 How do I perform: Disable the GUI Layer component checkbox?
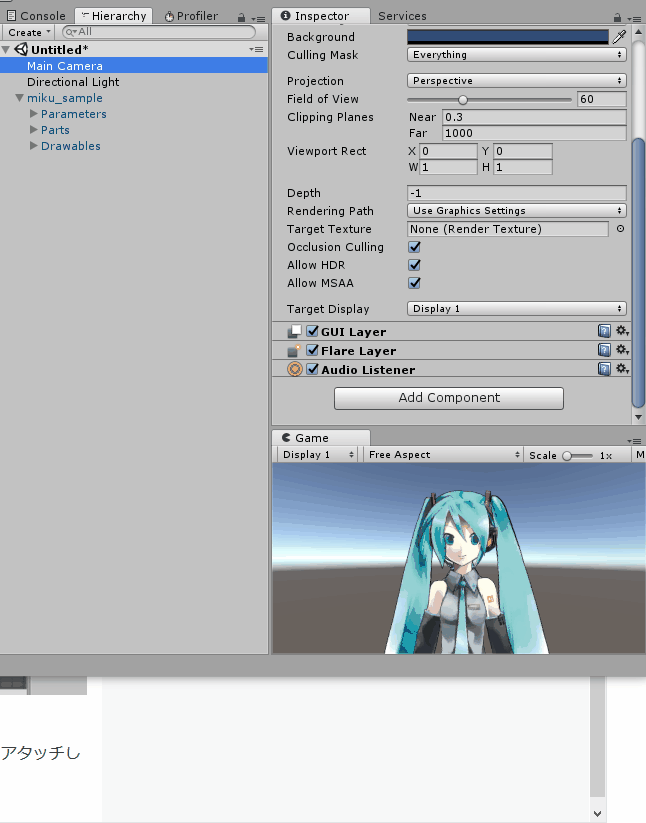[x=312, y=331]
